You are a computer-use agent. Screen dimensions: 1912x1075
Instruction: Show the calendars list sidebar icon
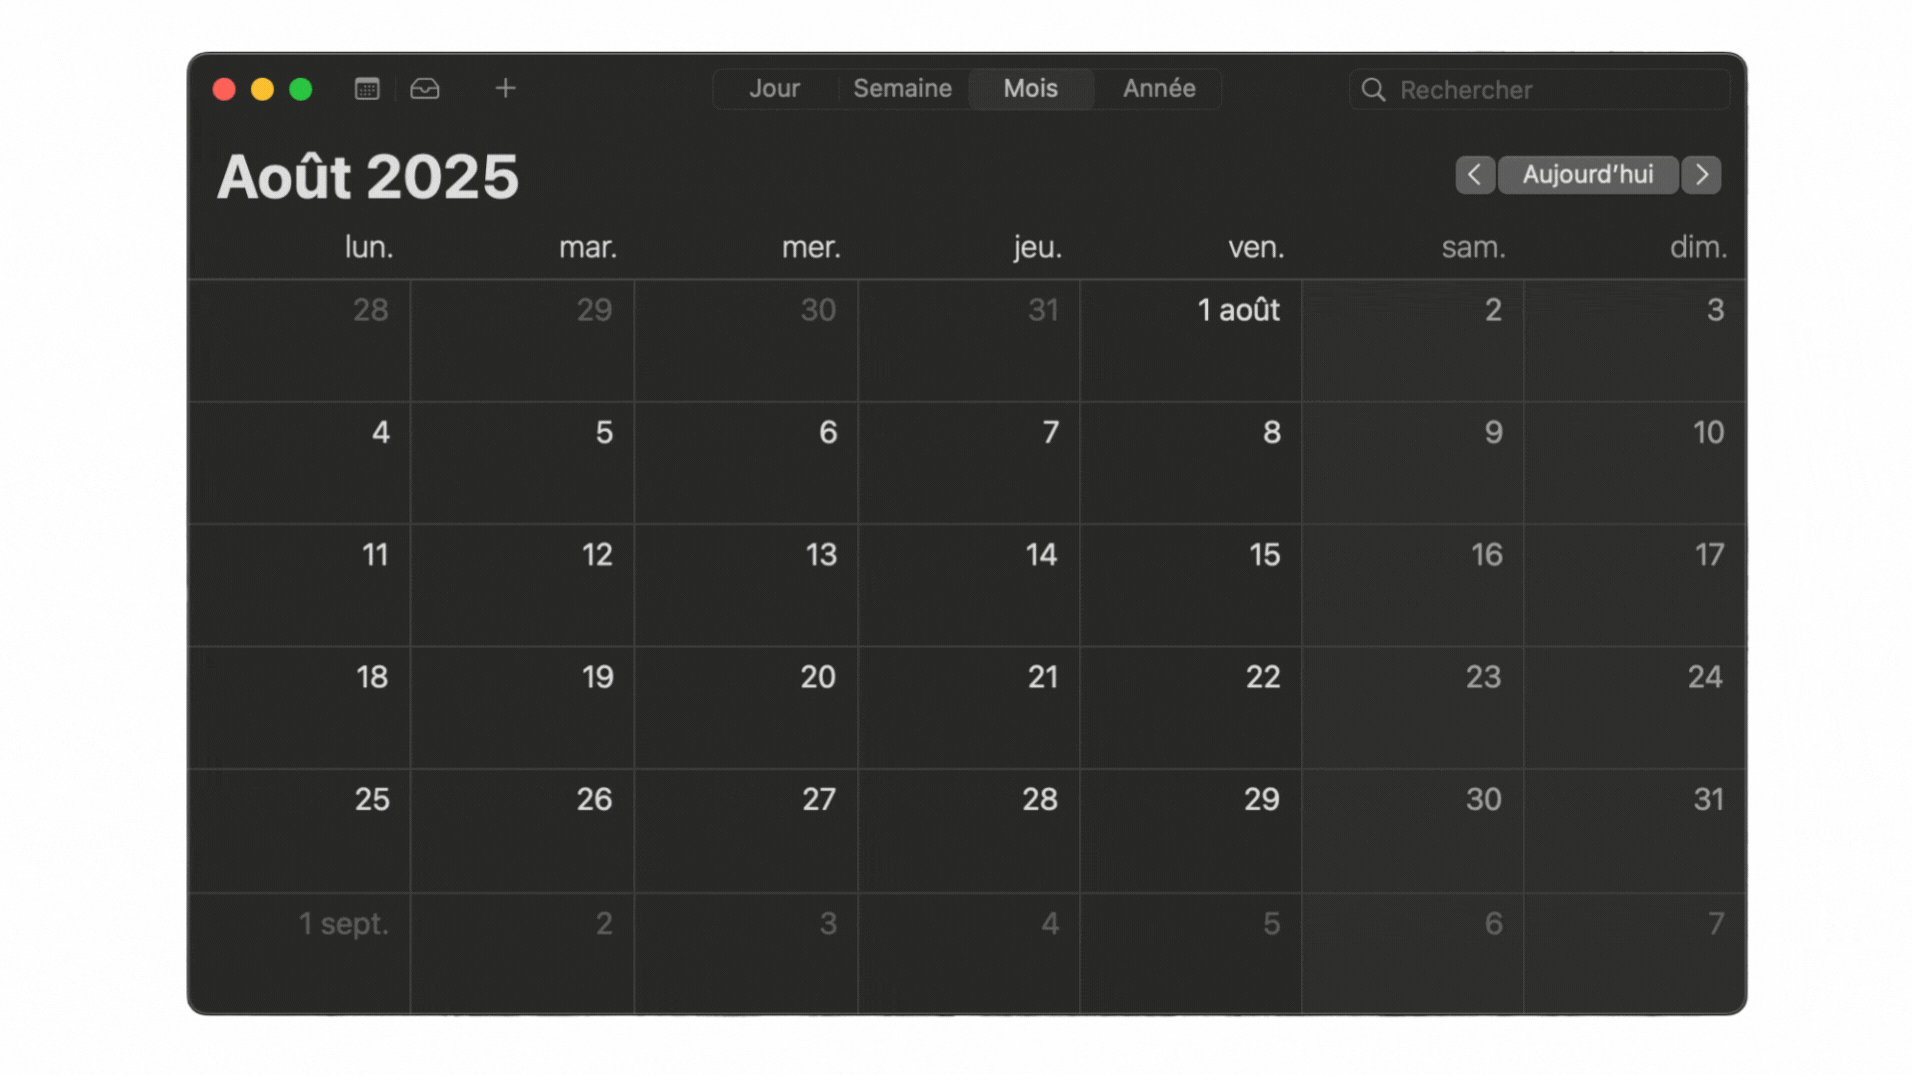pyautogui.click(x=367, y=89)
